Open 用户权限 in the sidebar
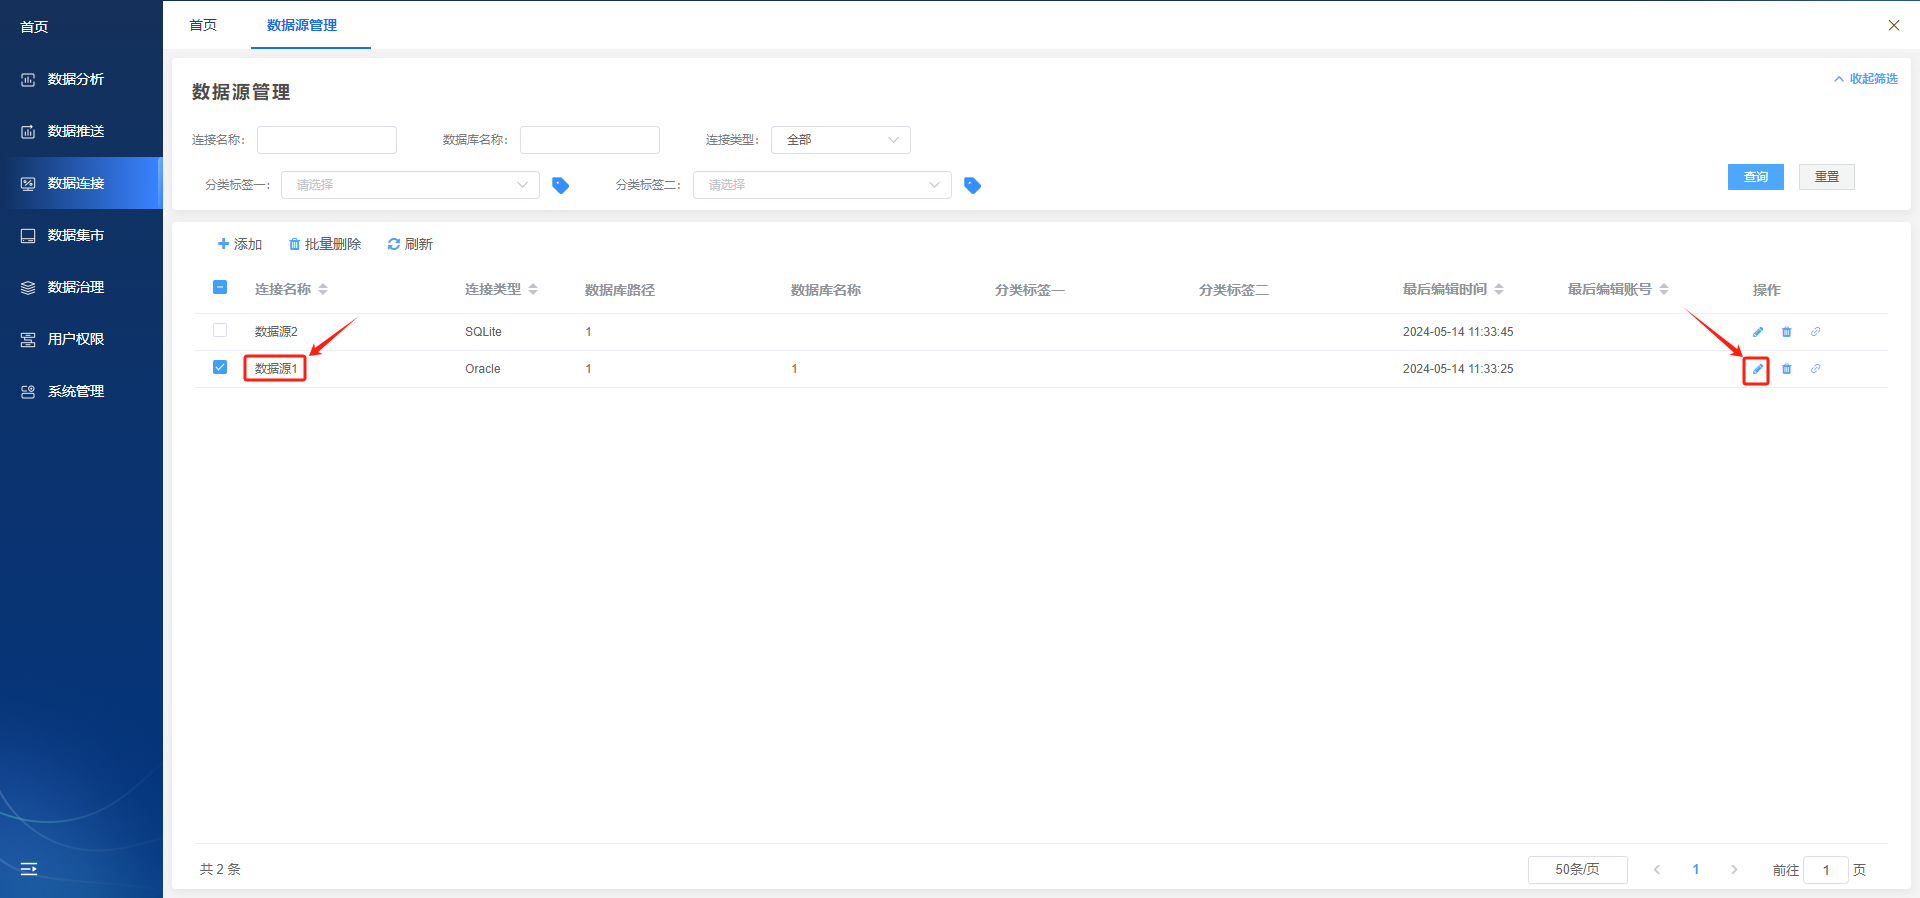Viewport: 1920px width, 898px height. click(x=76, y=339)
